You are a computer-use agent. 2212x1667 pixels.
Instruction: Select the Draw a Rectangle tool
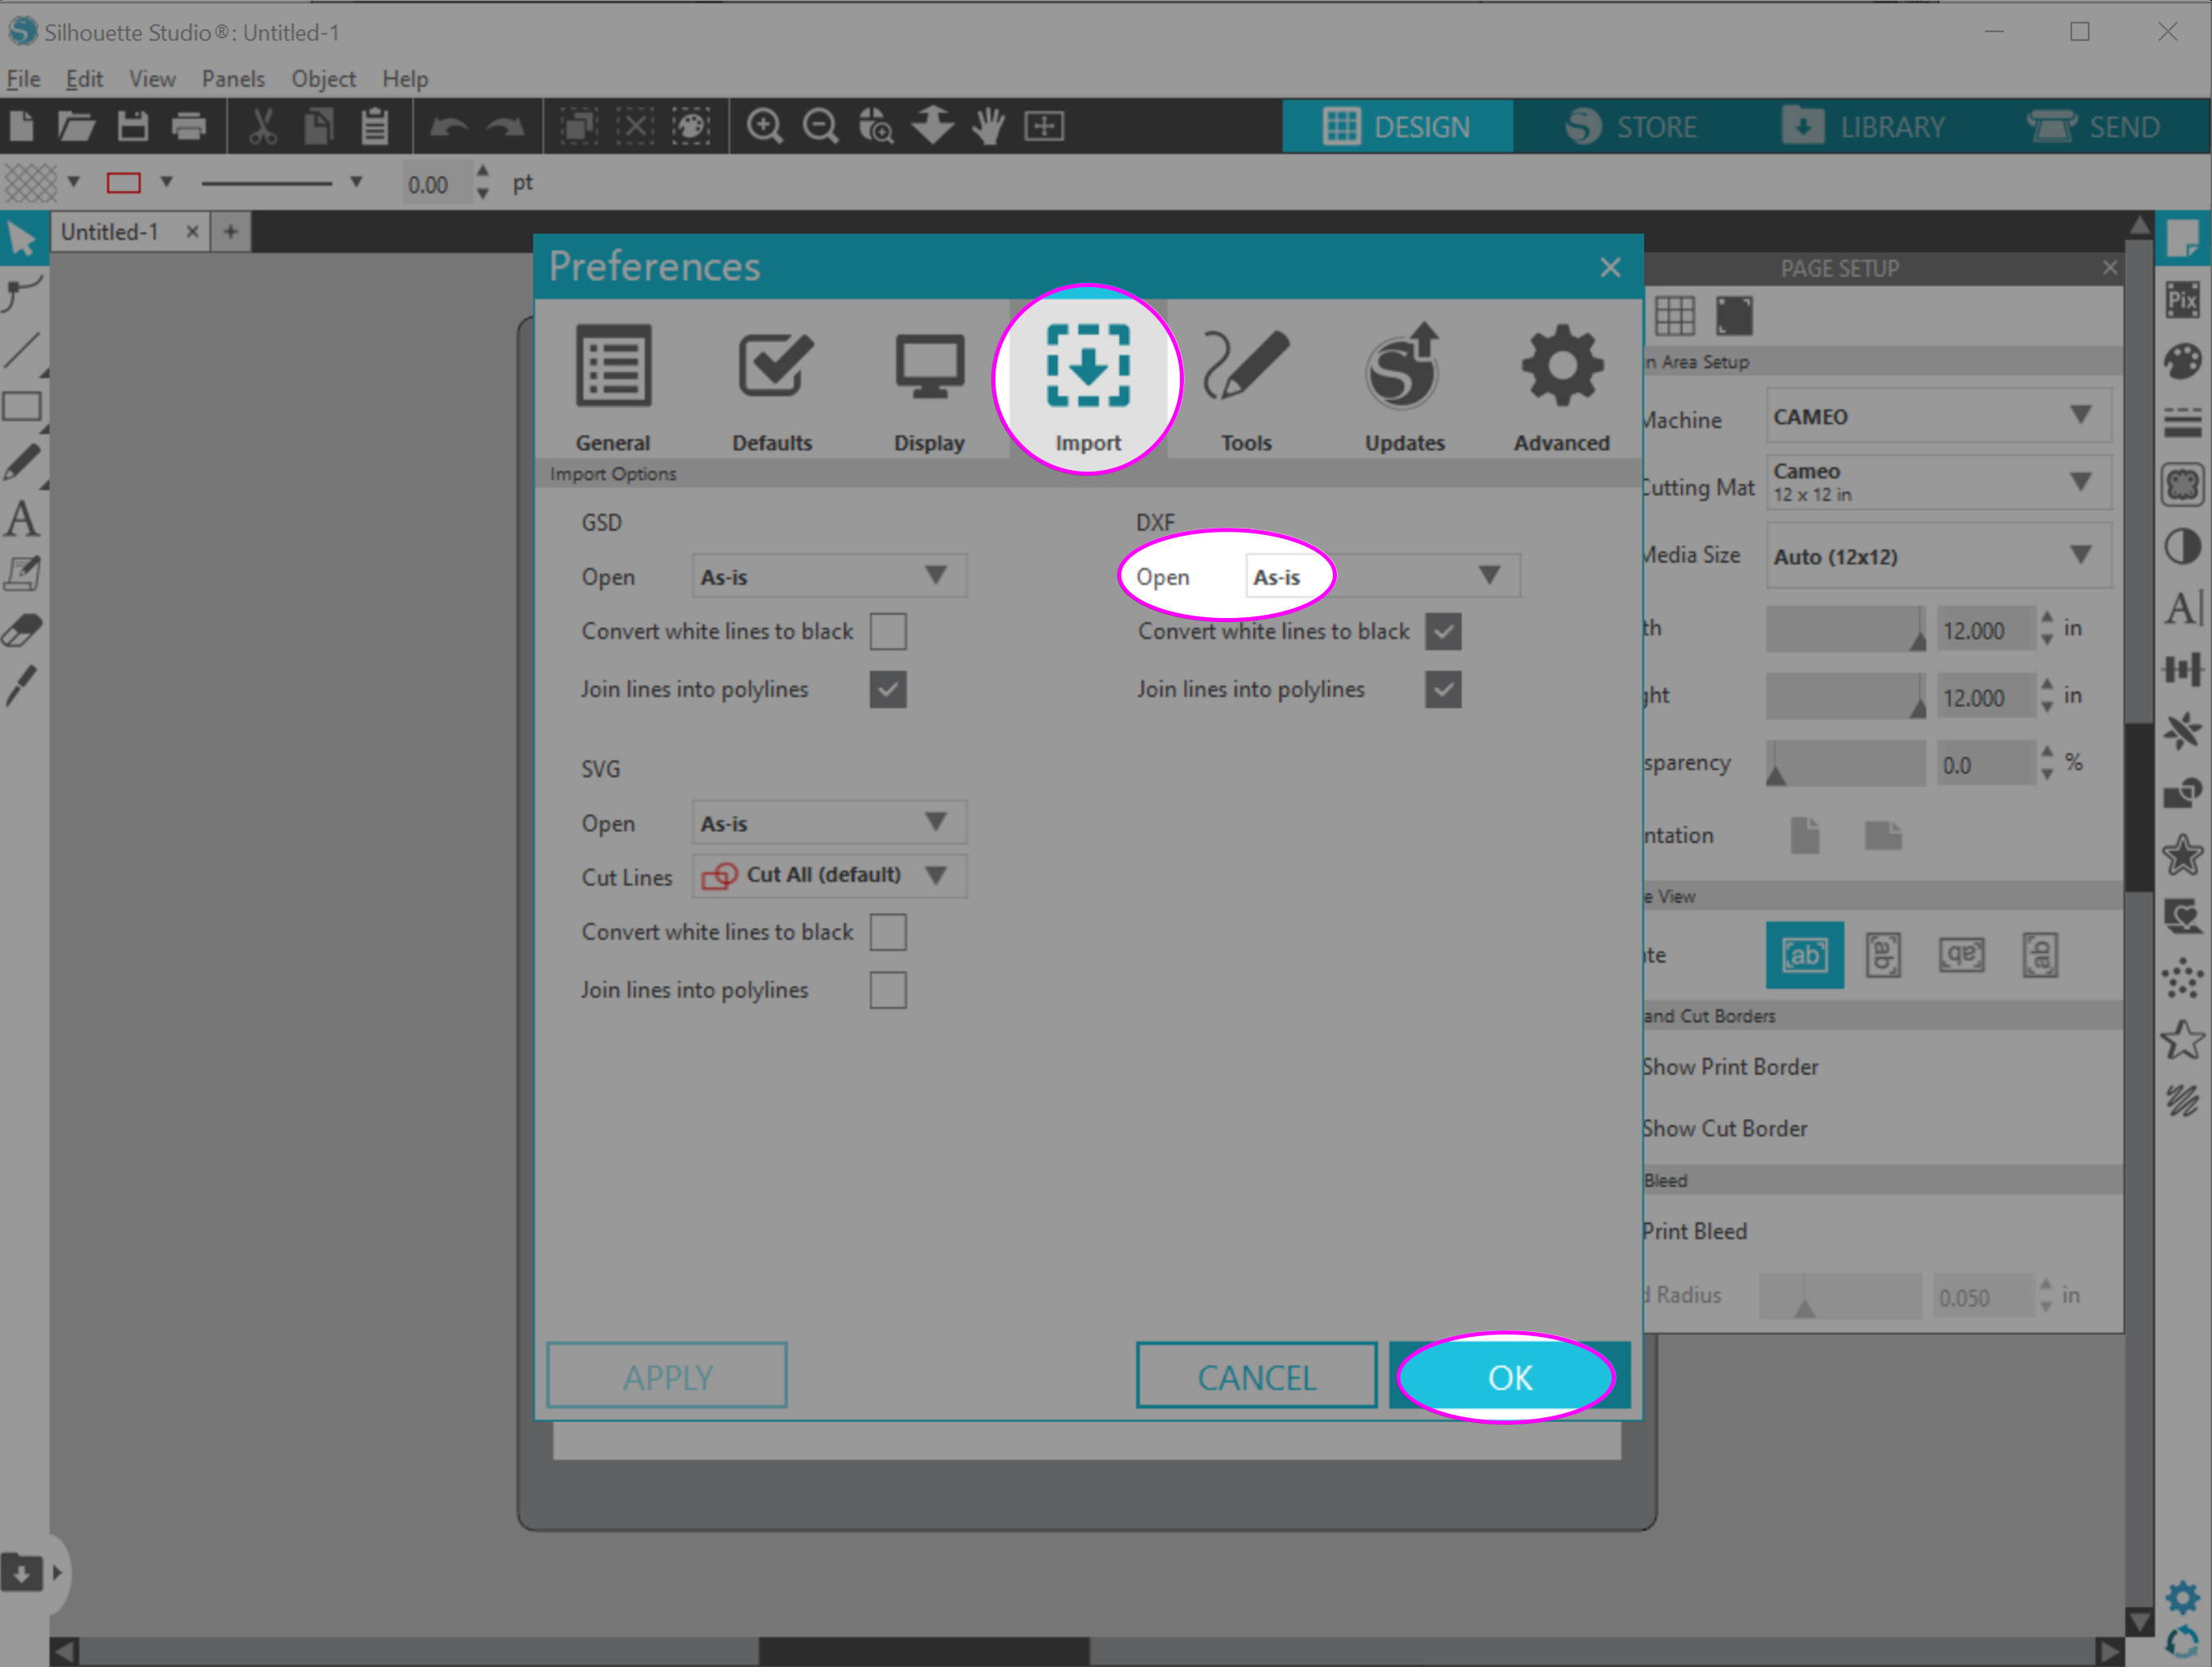click(22, 407)
